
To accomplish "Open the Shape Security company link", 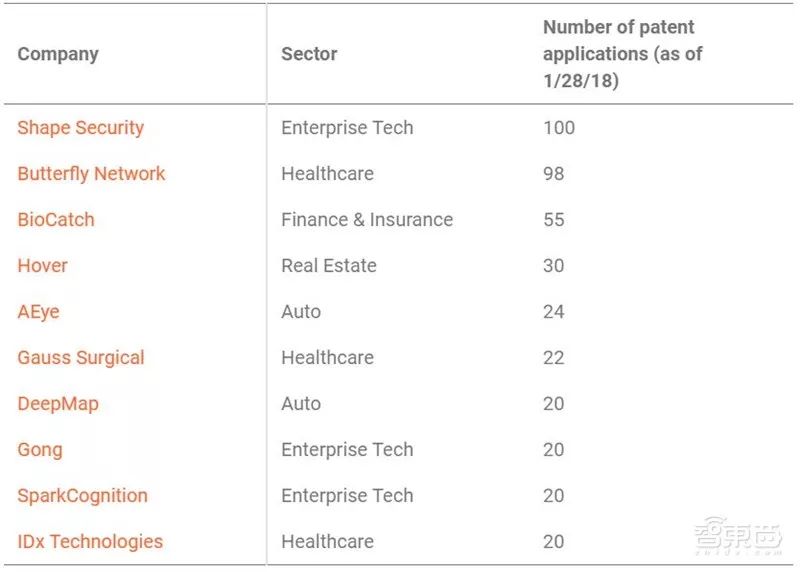I will pyautogui.click(x=81, y=128).
